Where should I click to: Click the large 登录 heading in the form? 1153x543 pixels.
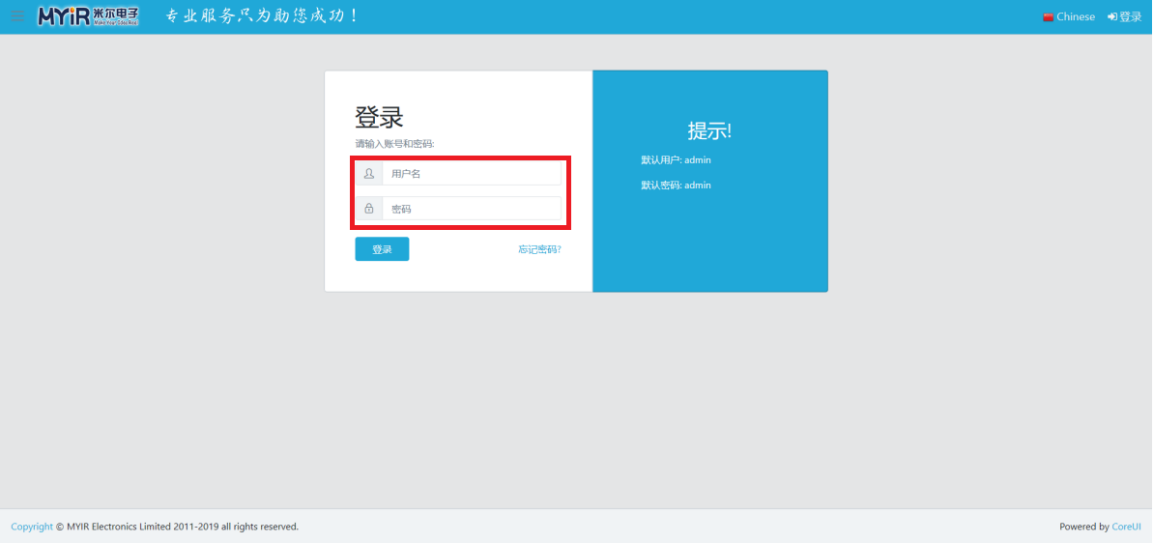pyautogui.click(x=379, y=117)
